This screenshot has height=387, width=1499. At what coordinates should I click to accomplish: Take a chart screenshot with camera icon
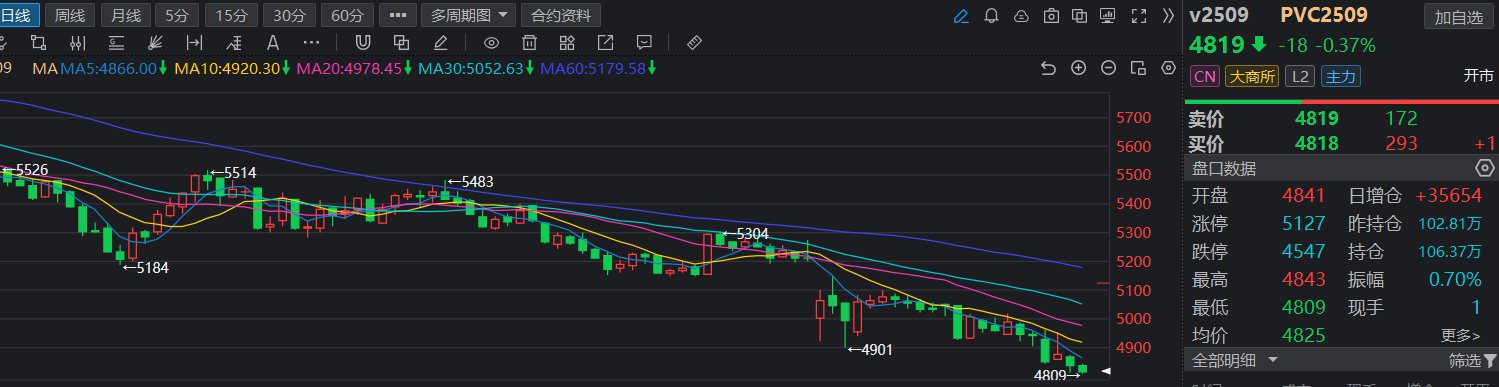(1050, 16)
